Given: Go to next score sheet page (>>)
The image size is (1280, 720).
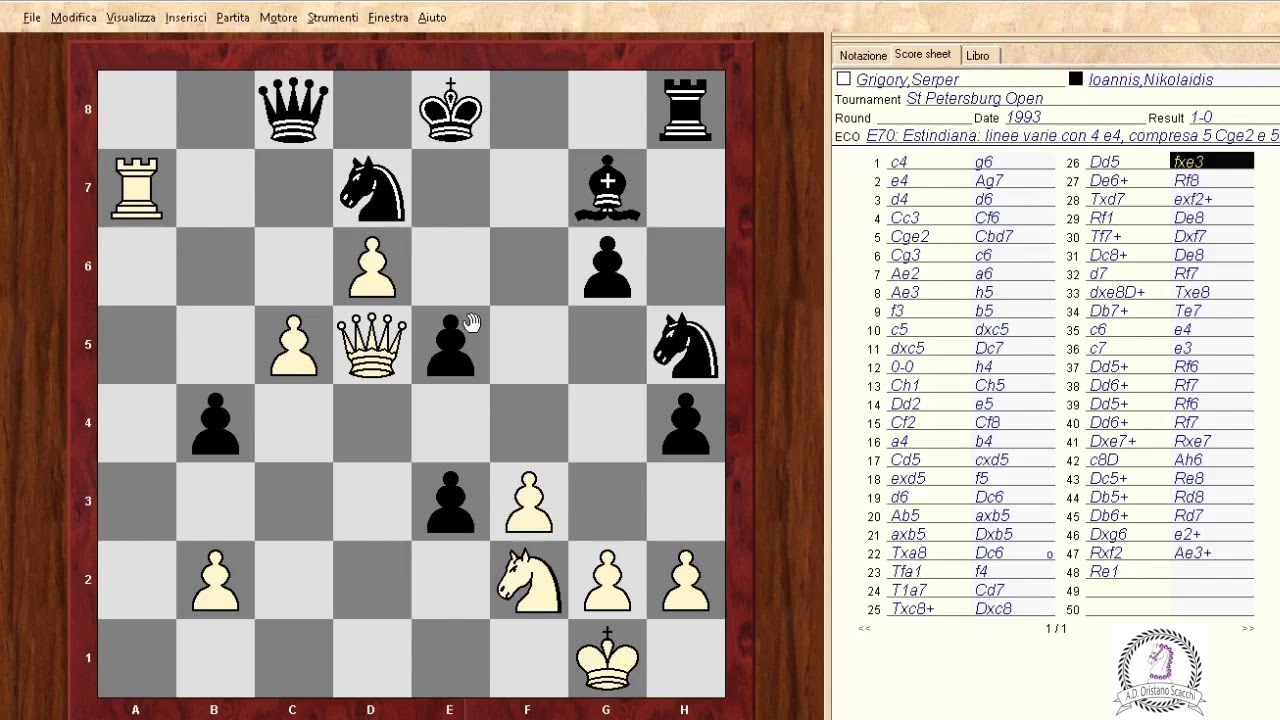Looking at the screenshot, I should (1247, 628).
